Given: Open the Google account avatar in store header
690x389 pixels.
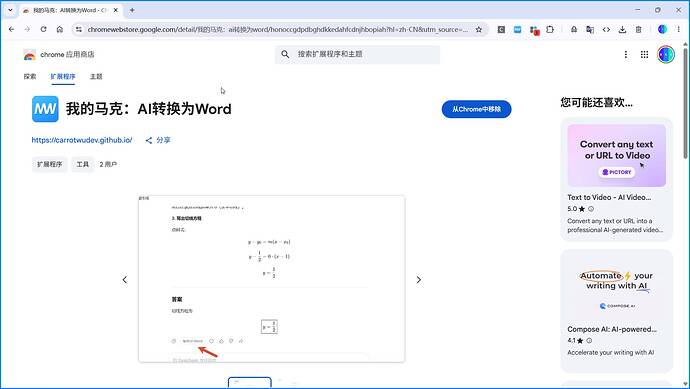Looking at the screenshot, I should click(x=666, y=55).
